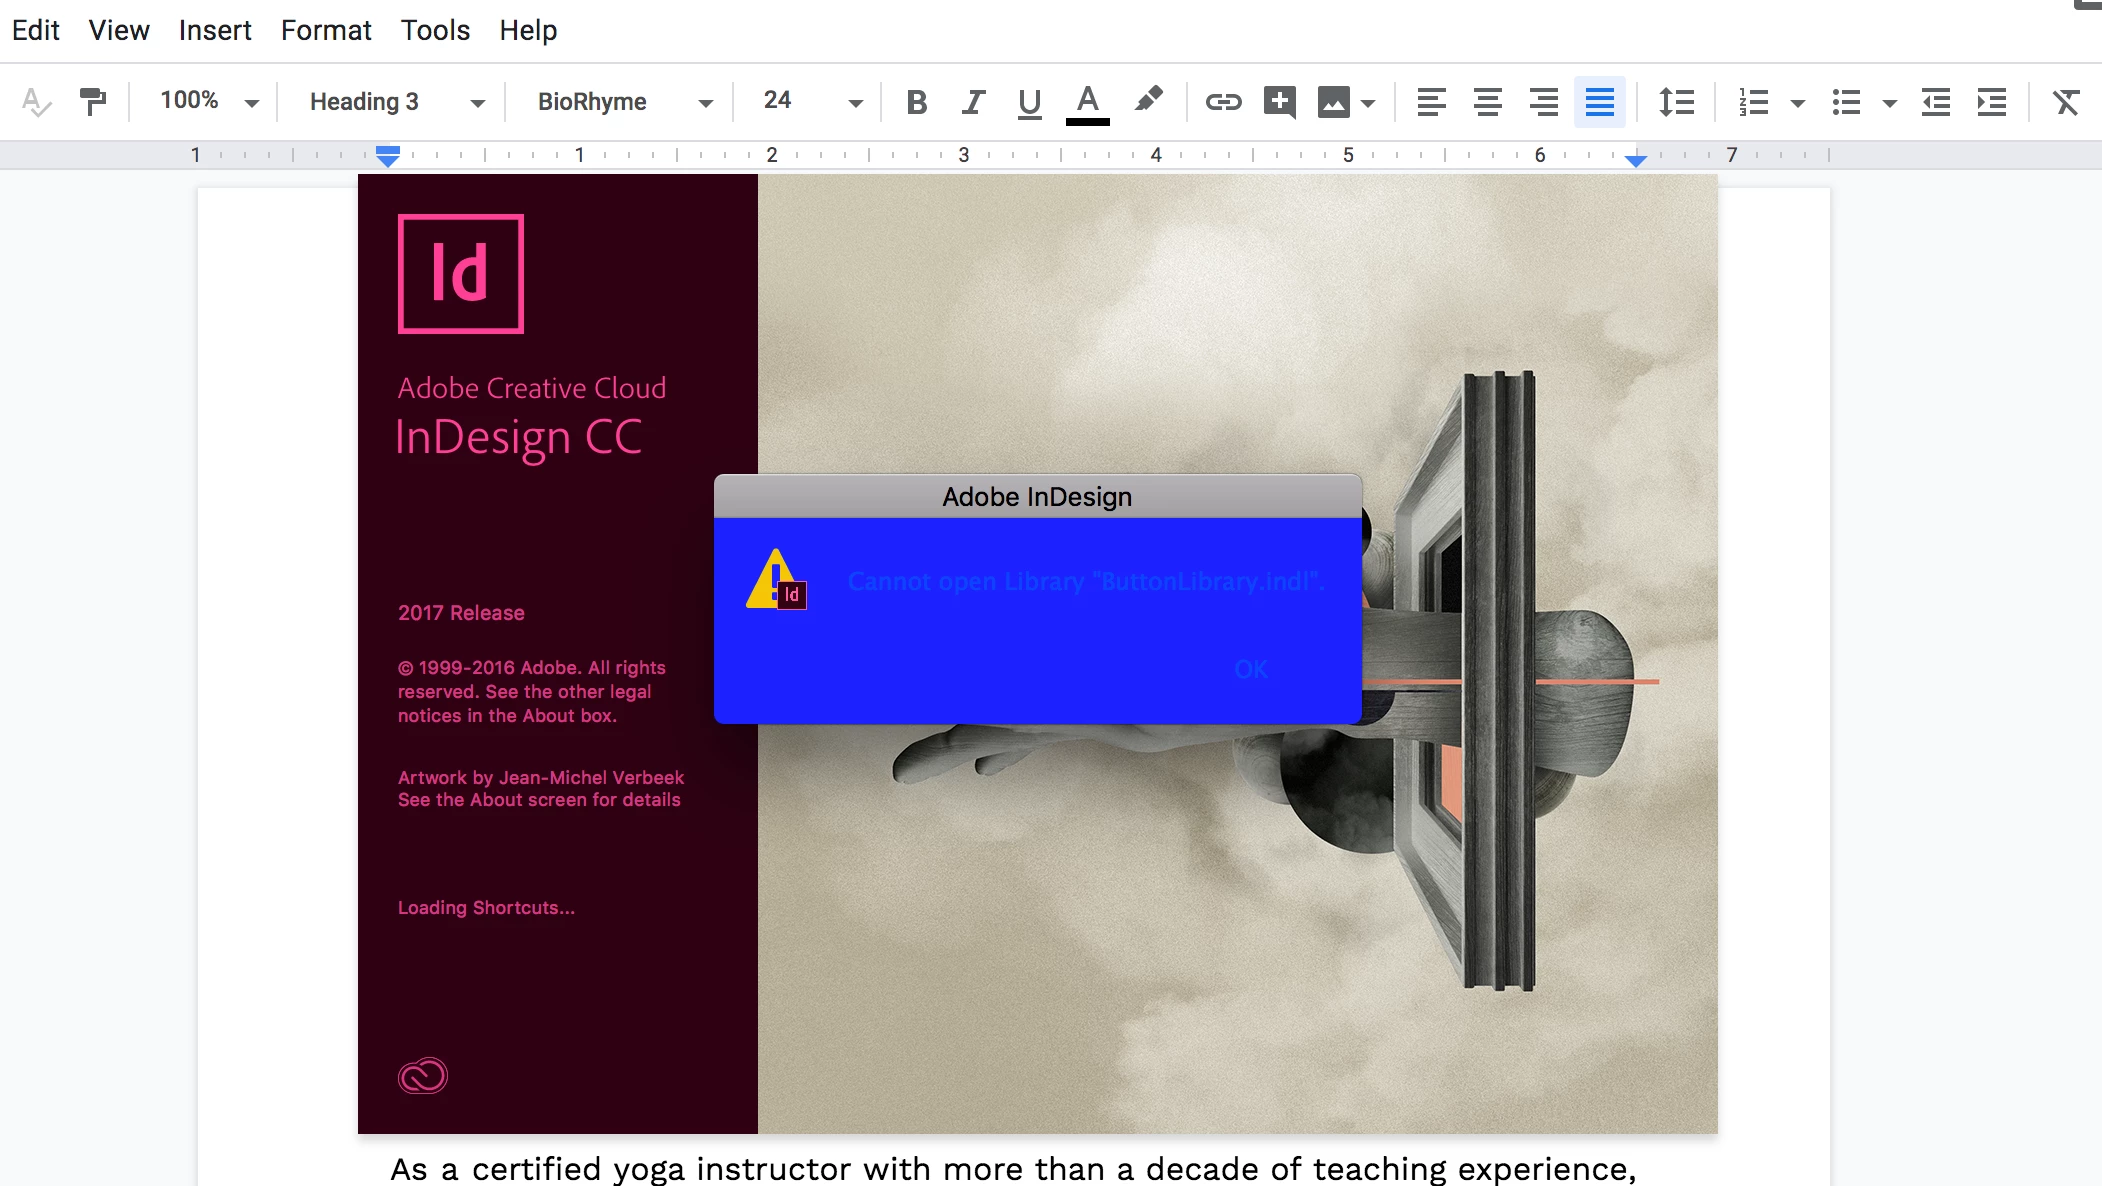Turn off justified alignment
Screen dimensions: 2102x1186
[x=1599, y=102]
